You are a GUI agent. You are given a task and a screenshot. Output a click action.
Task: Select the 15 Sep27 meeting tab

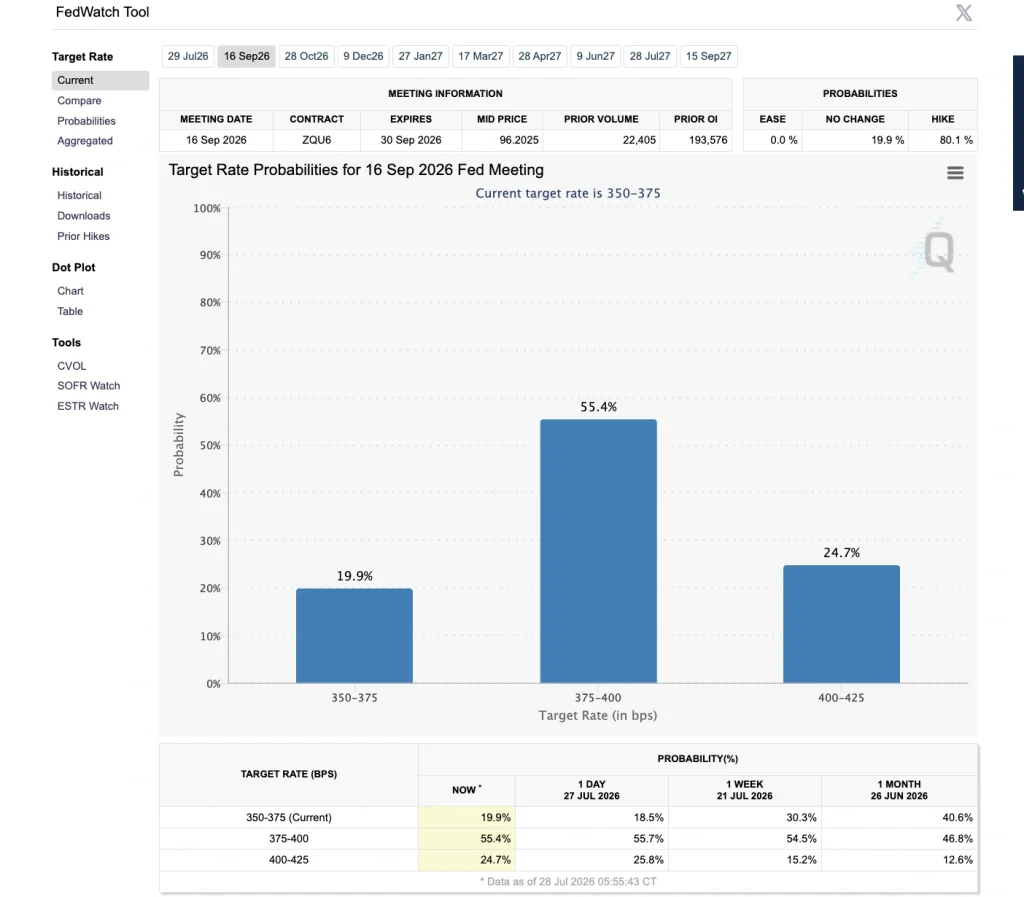709,56
